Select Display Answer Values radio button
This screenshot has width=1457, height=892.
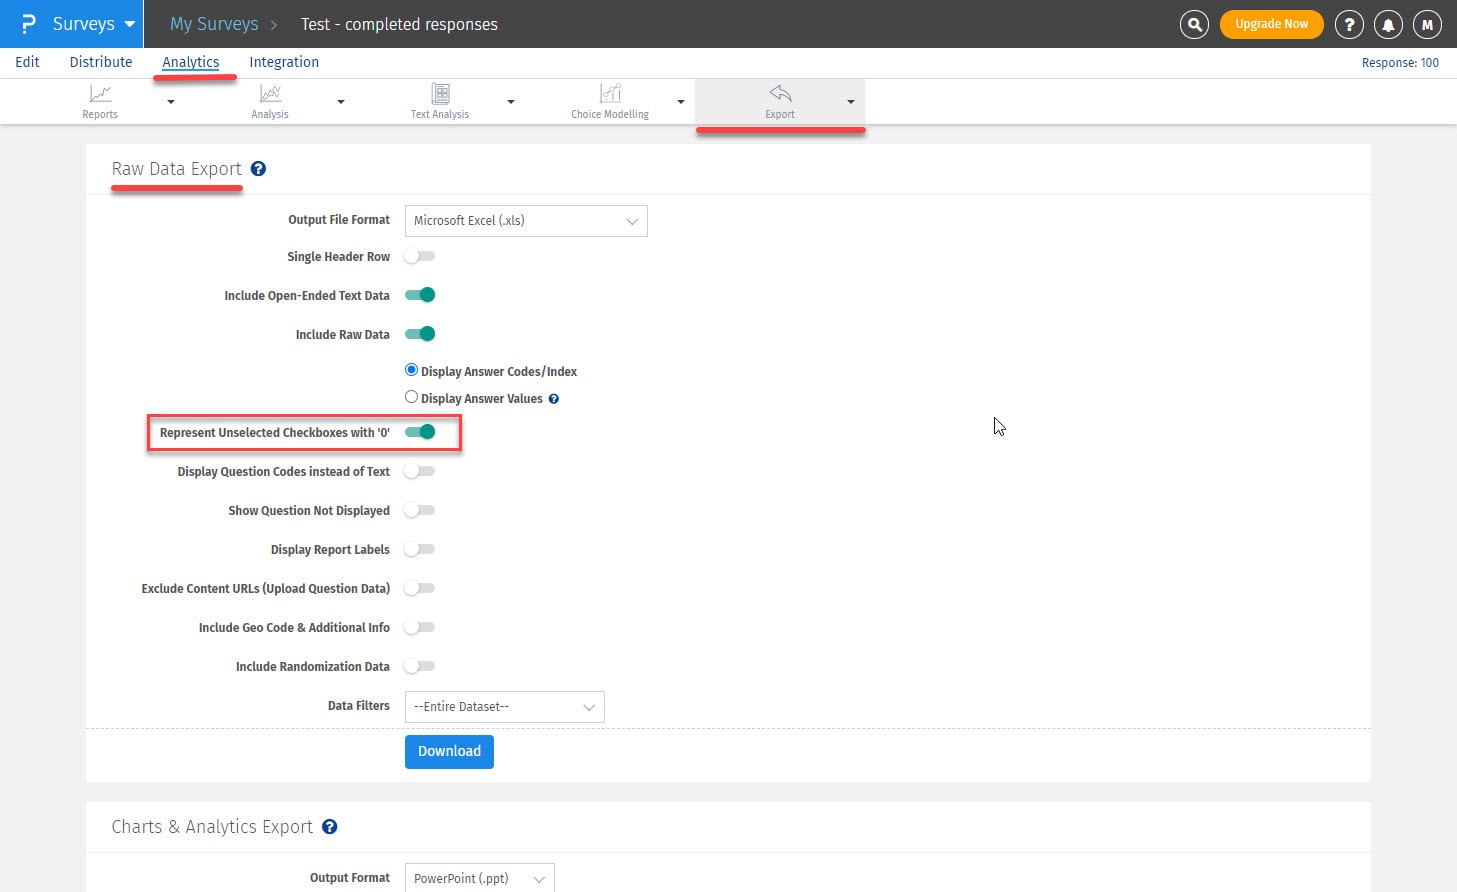click(411, 397)
